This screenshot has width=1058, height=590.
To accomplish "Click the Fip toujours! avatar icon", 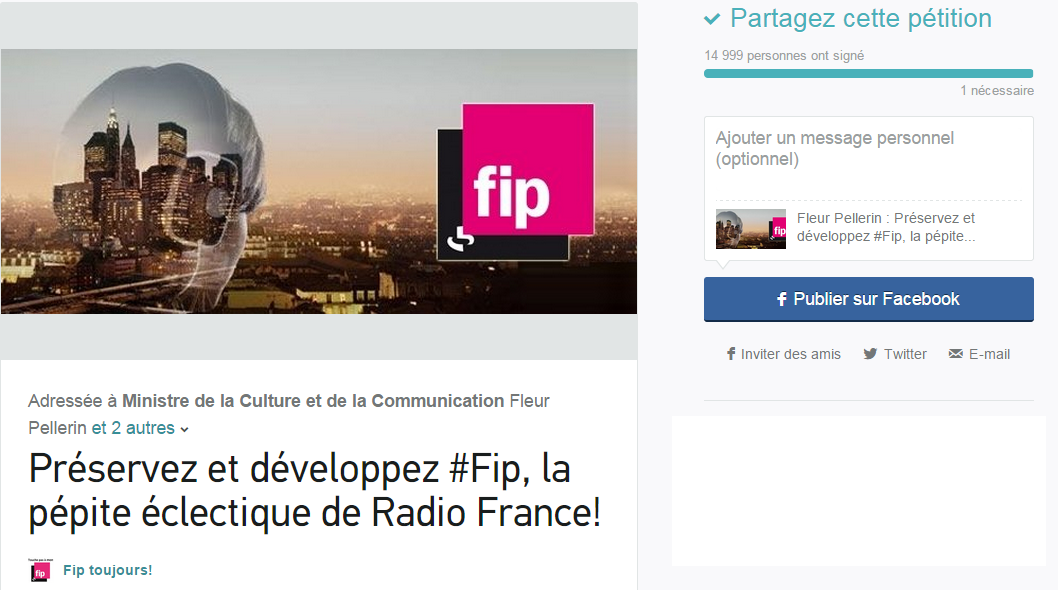I will pyautogui.click(x=39, y=570).
